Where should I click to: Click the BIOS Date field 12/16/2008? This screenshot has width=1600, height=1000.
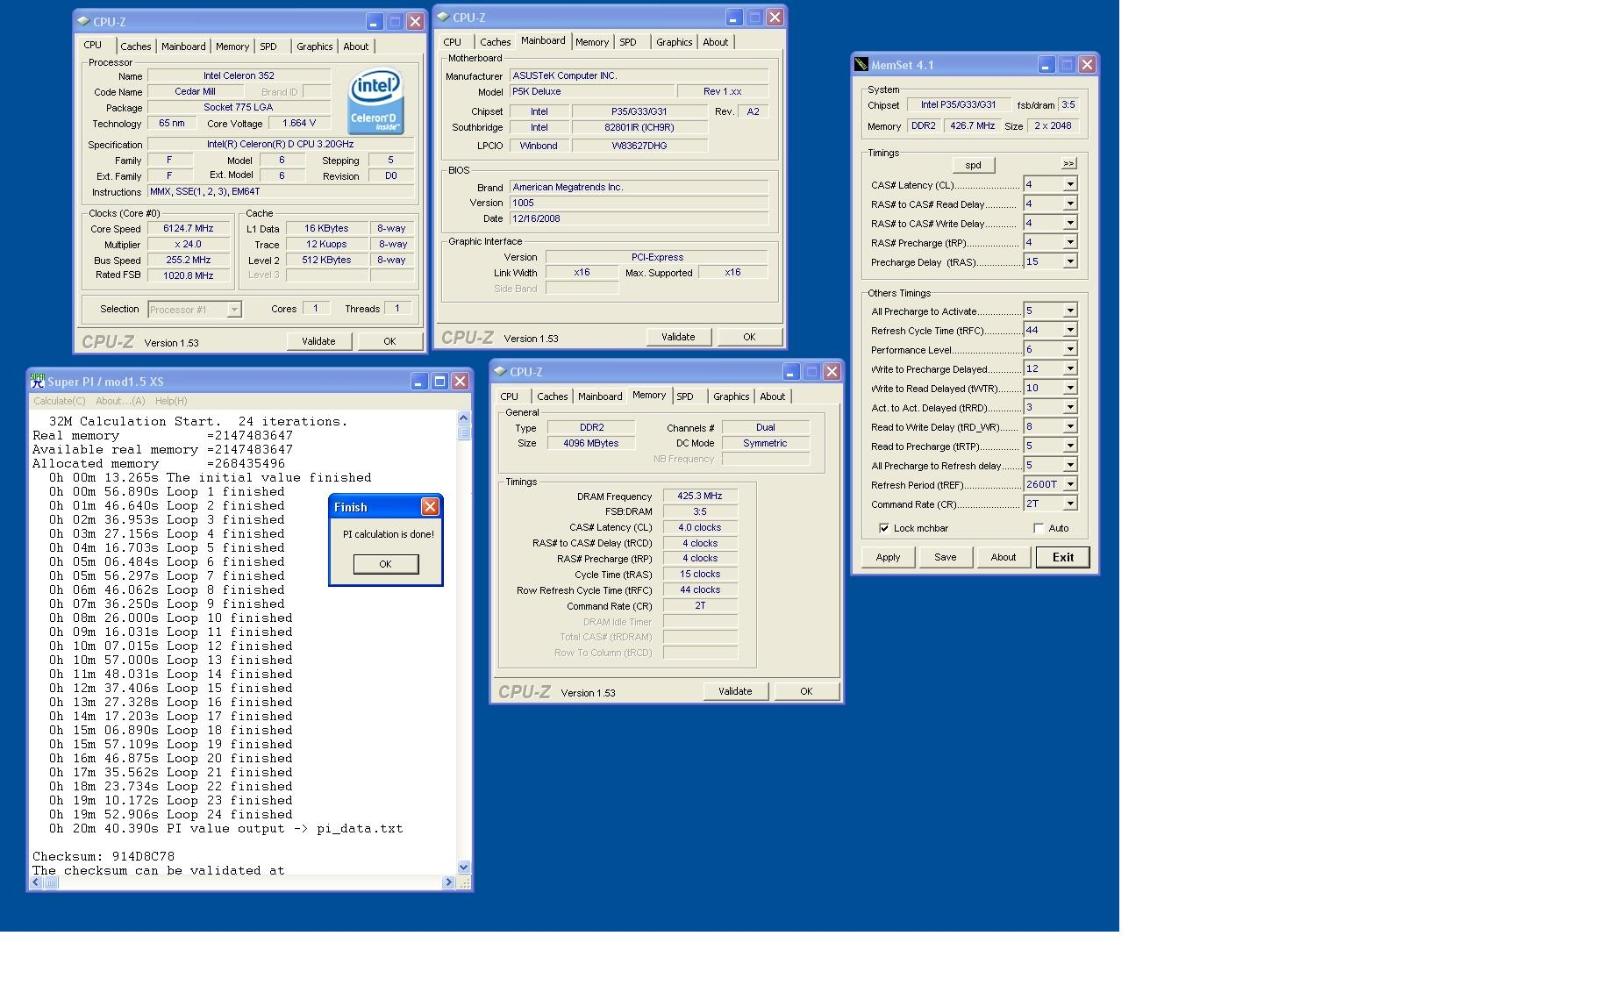click(x=639, y=219)
